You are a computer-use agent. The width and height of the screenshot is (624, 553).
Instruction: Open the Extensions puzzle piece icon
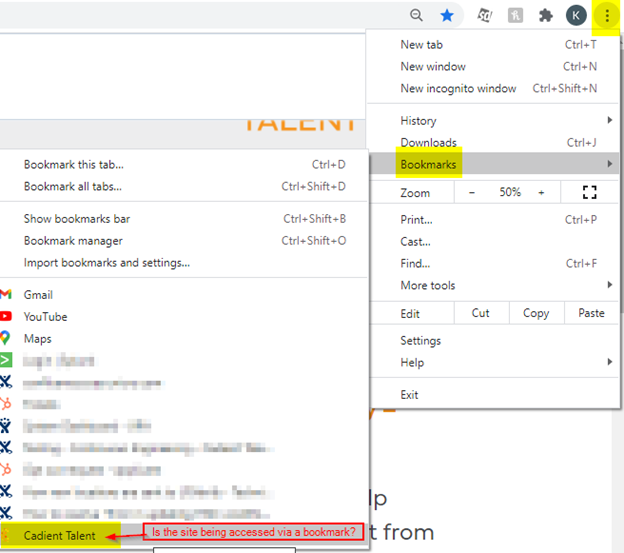[x=546, y=16]
